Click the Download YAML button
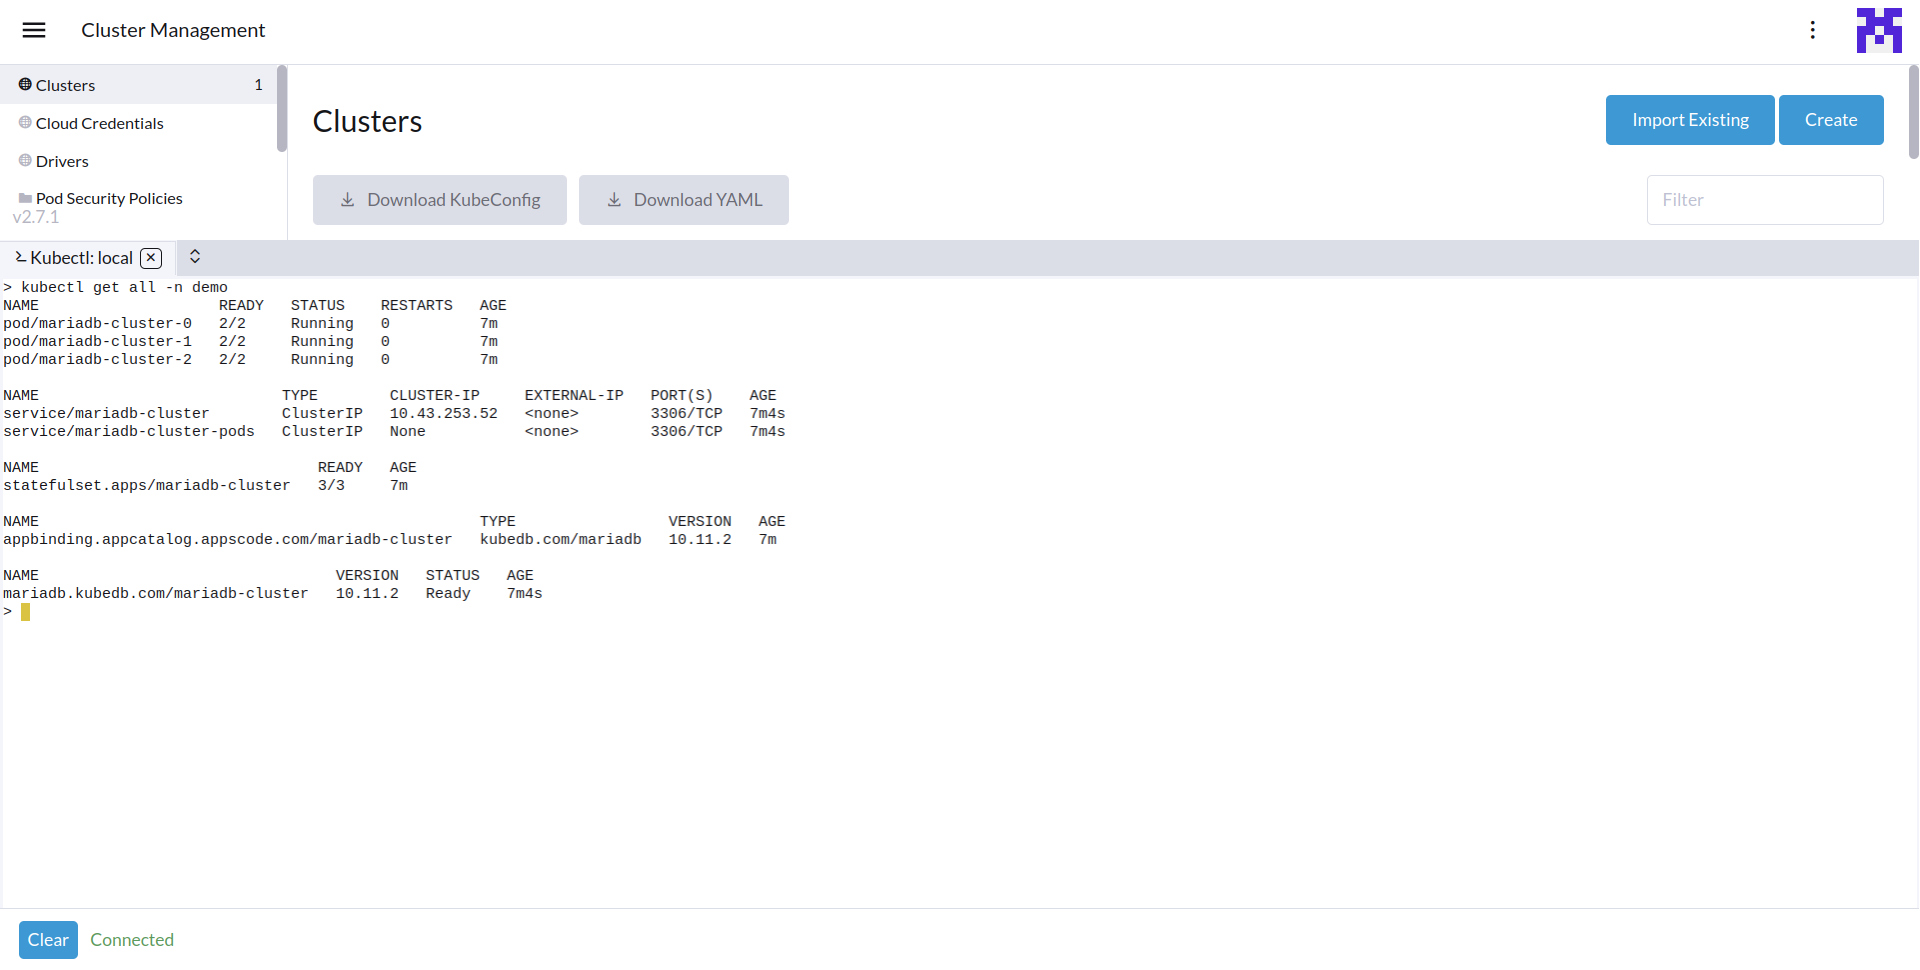Viewport: 1920px width, 970px height. point(684,200)
